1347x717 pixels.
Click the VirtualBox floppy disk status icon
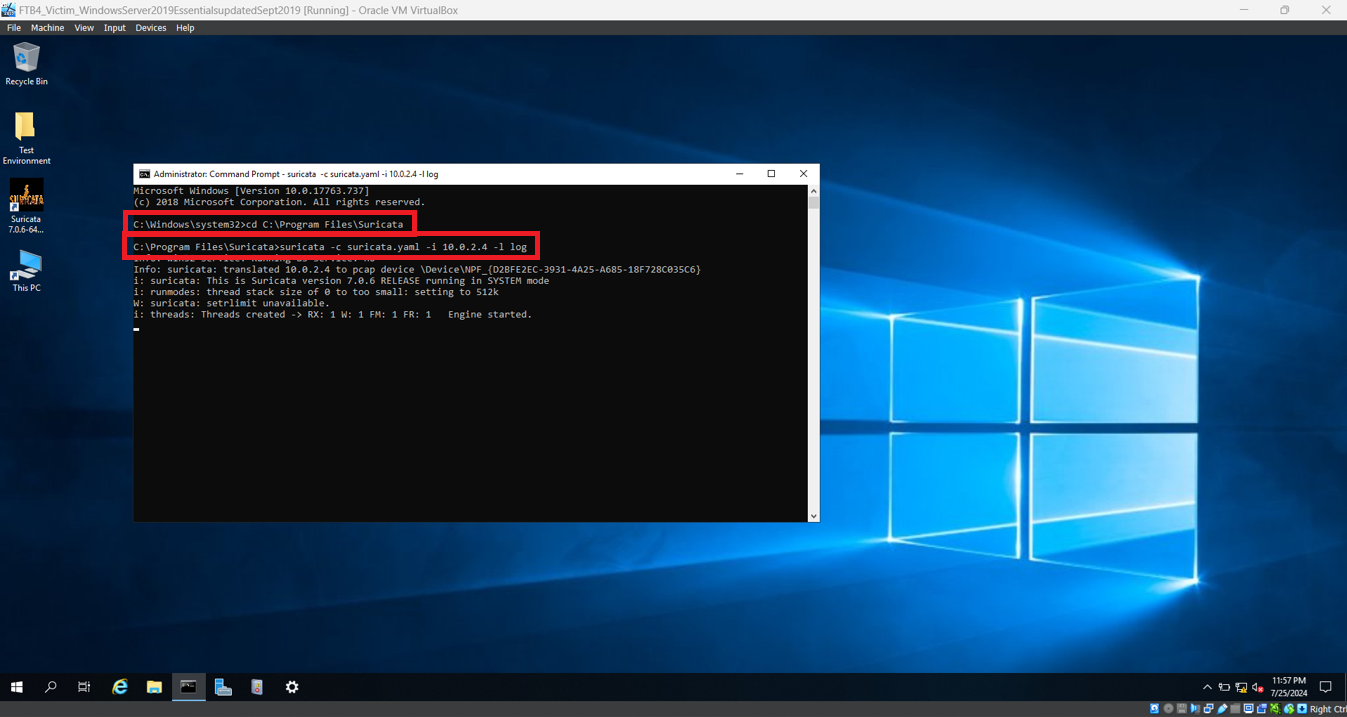point(1182,709)
